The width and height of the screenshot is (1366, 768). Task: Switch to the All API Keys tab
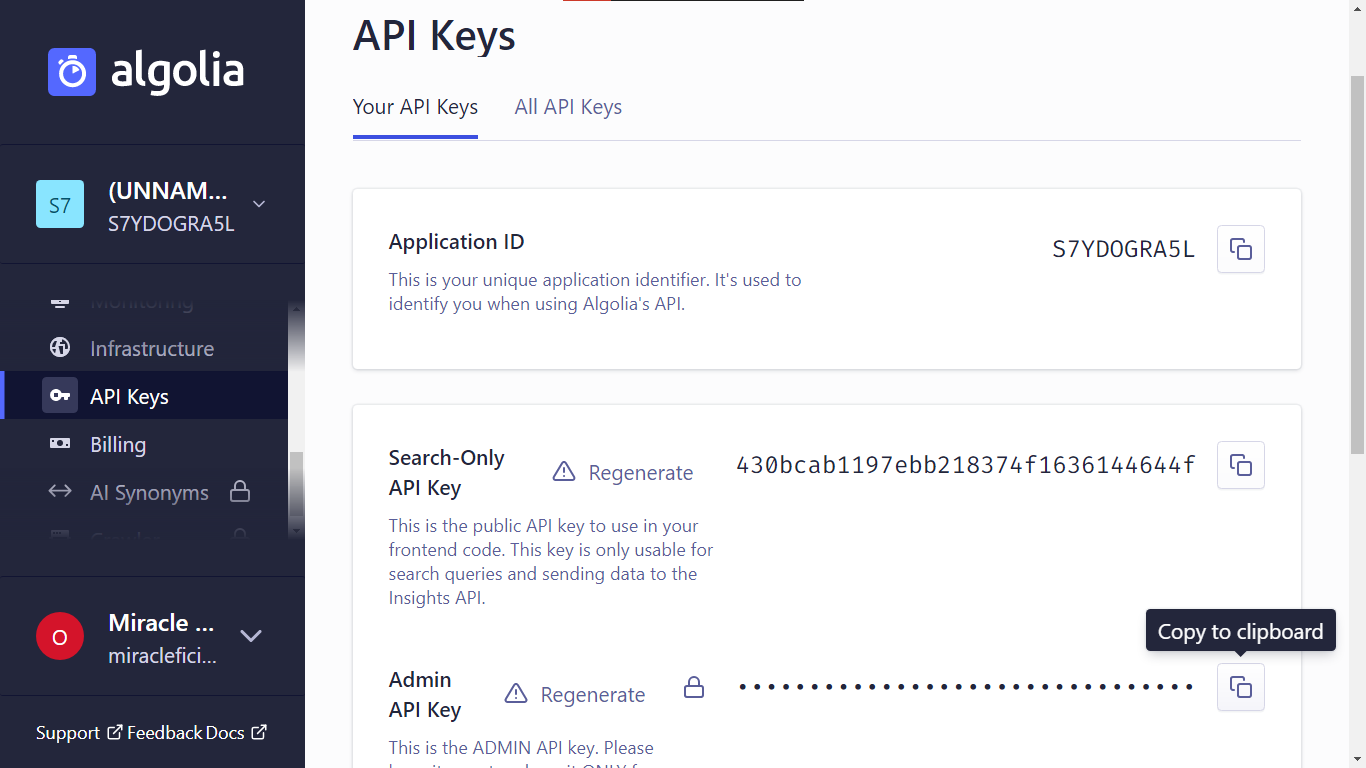point(568,107)
